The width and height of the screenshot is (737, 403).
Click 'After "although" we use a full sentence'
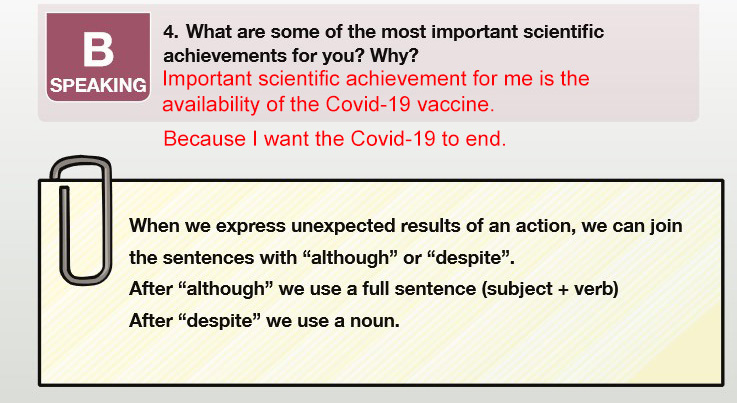pyautogui.click(x=303, y=289)
